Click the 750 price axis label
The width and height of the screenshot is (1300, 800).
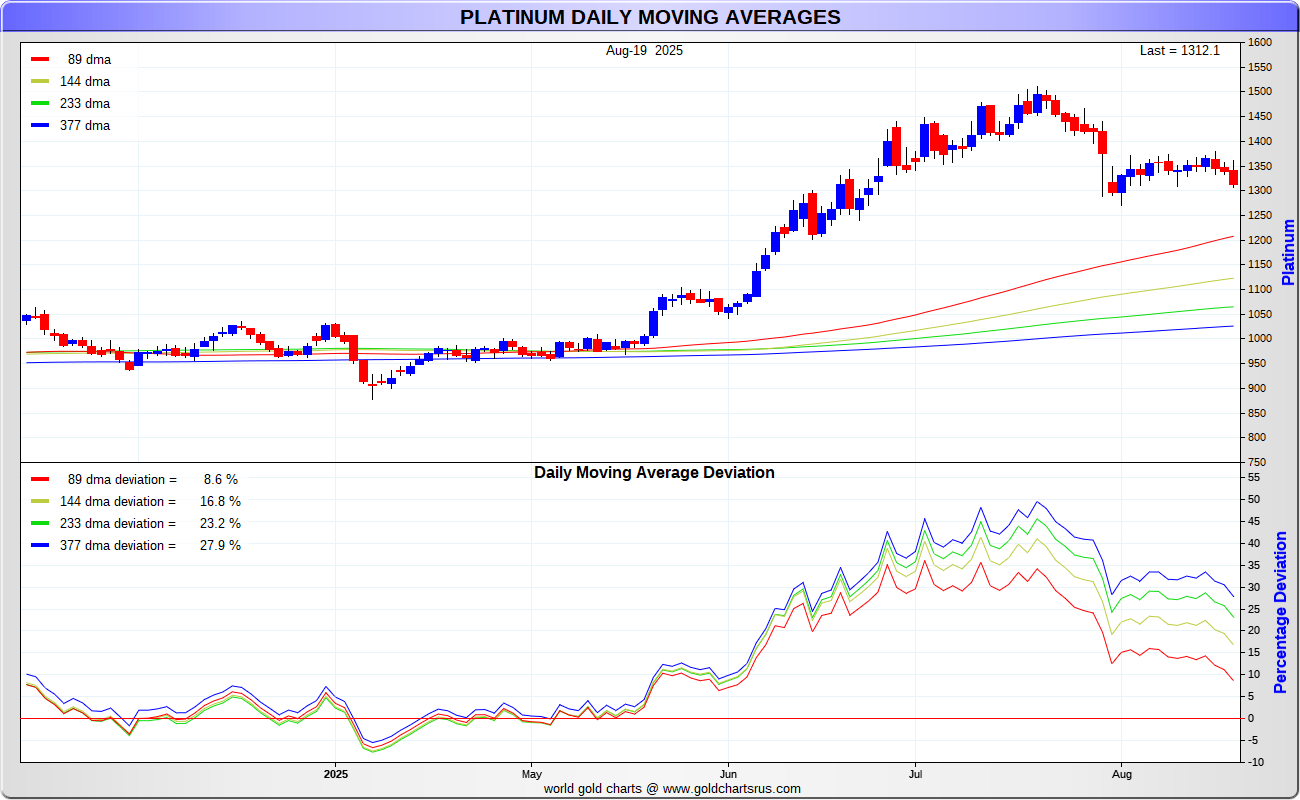(x=1255, y=462)
